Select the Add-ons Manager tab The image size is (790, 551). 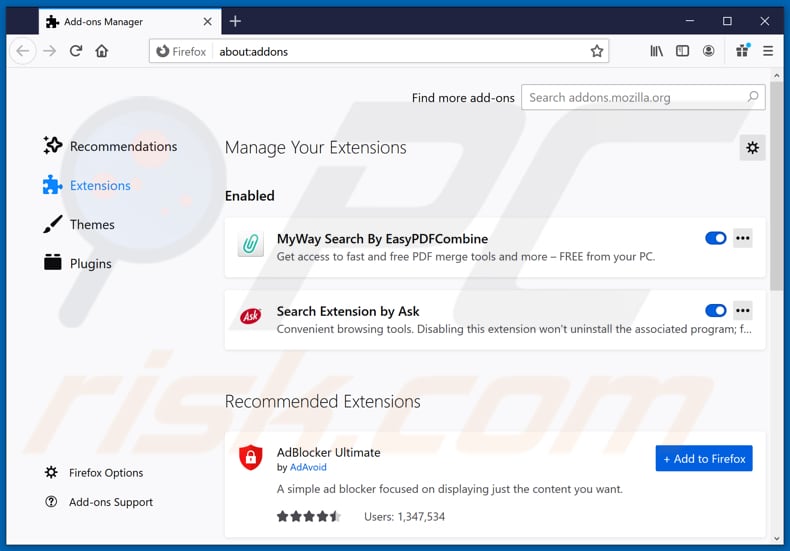tap(129, 22)
